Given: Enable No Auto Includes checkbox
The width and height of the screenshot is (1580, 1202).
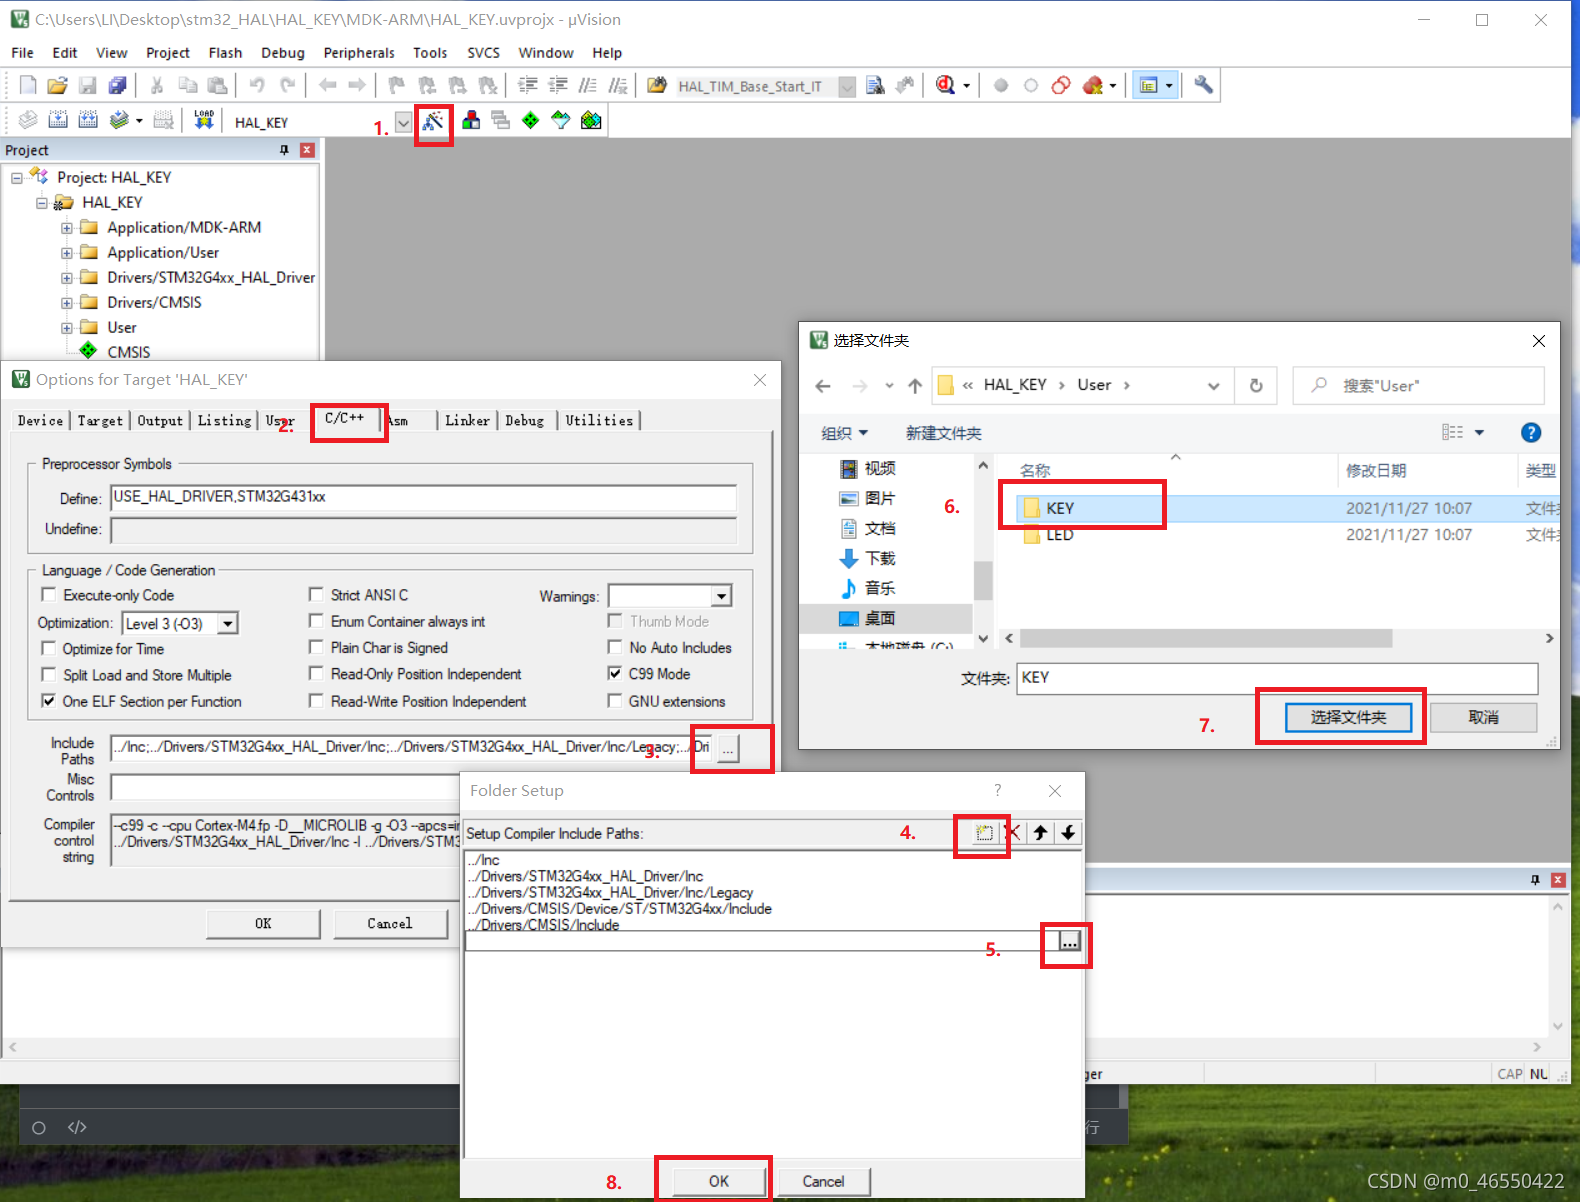Looking at the screenshot, I should click(615, 647).
